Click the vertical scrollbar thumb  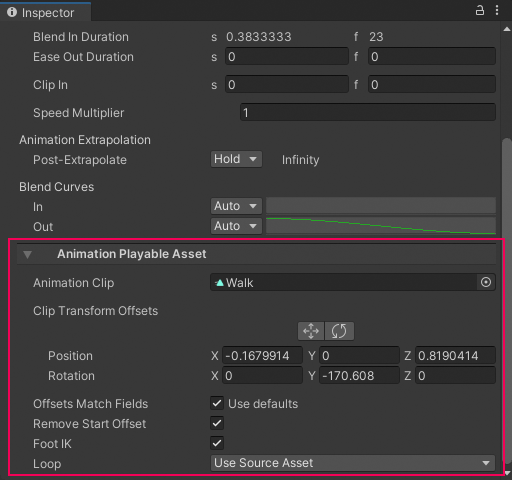coord(507,300)
